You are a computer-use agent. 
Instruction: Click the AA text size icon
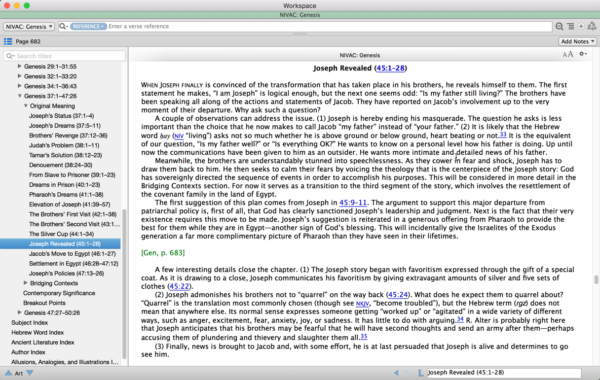tap(568, 54)
